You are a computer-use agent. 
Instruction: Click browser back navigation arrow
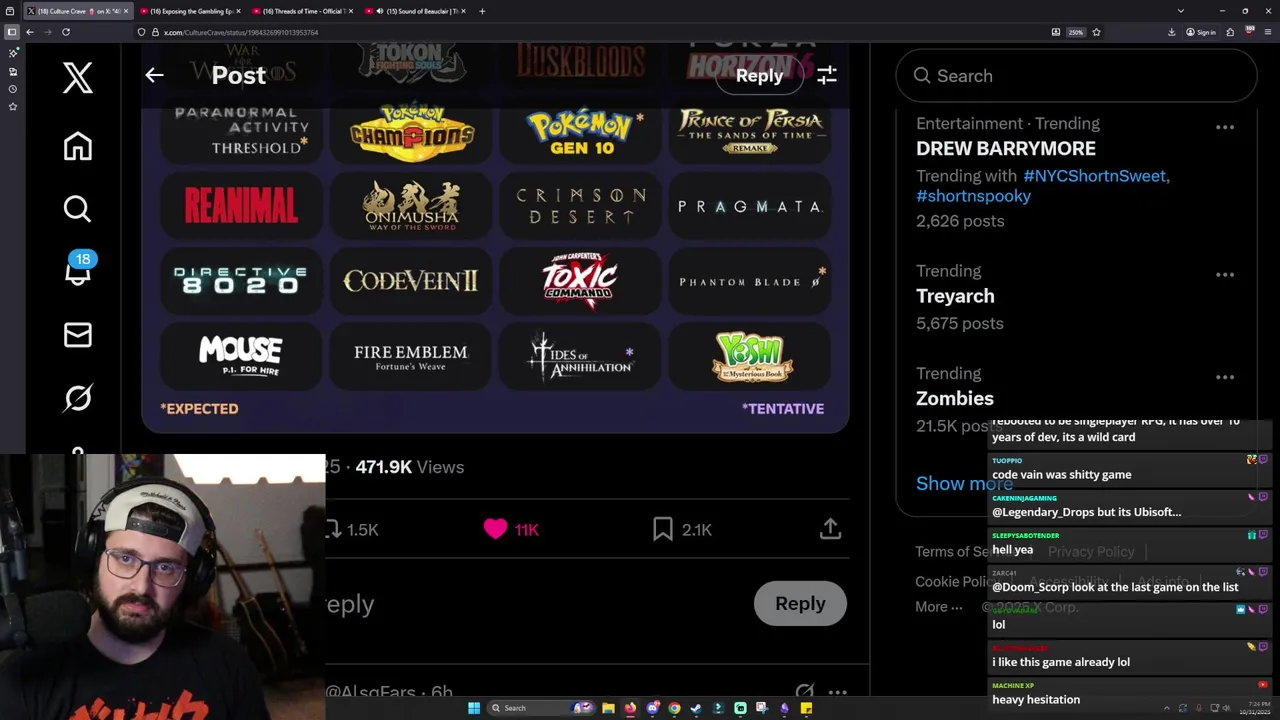pos(30,32)
